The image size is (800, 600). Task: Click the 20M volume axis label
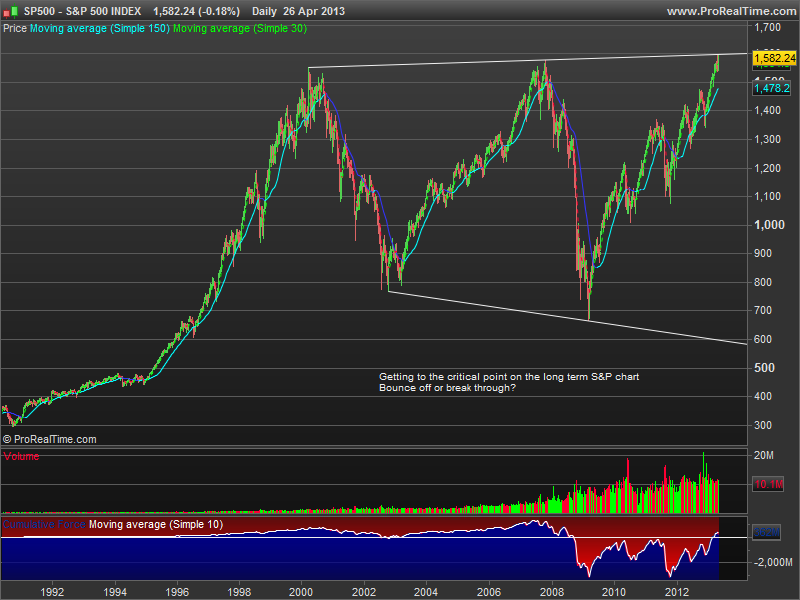(764, 455)
